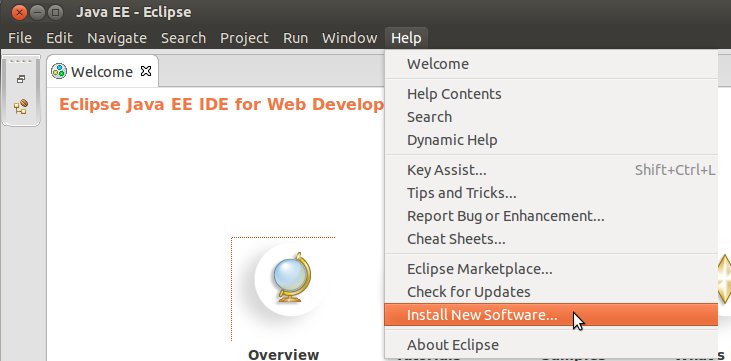Open the hierarchy view icon in left sidebar
731x361 pixels.
pyautogui.click(x=21, y=107)
